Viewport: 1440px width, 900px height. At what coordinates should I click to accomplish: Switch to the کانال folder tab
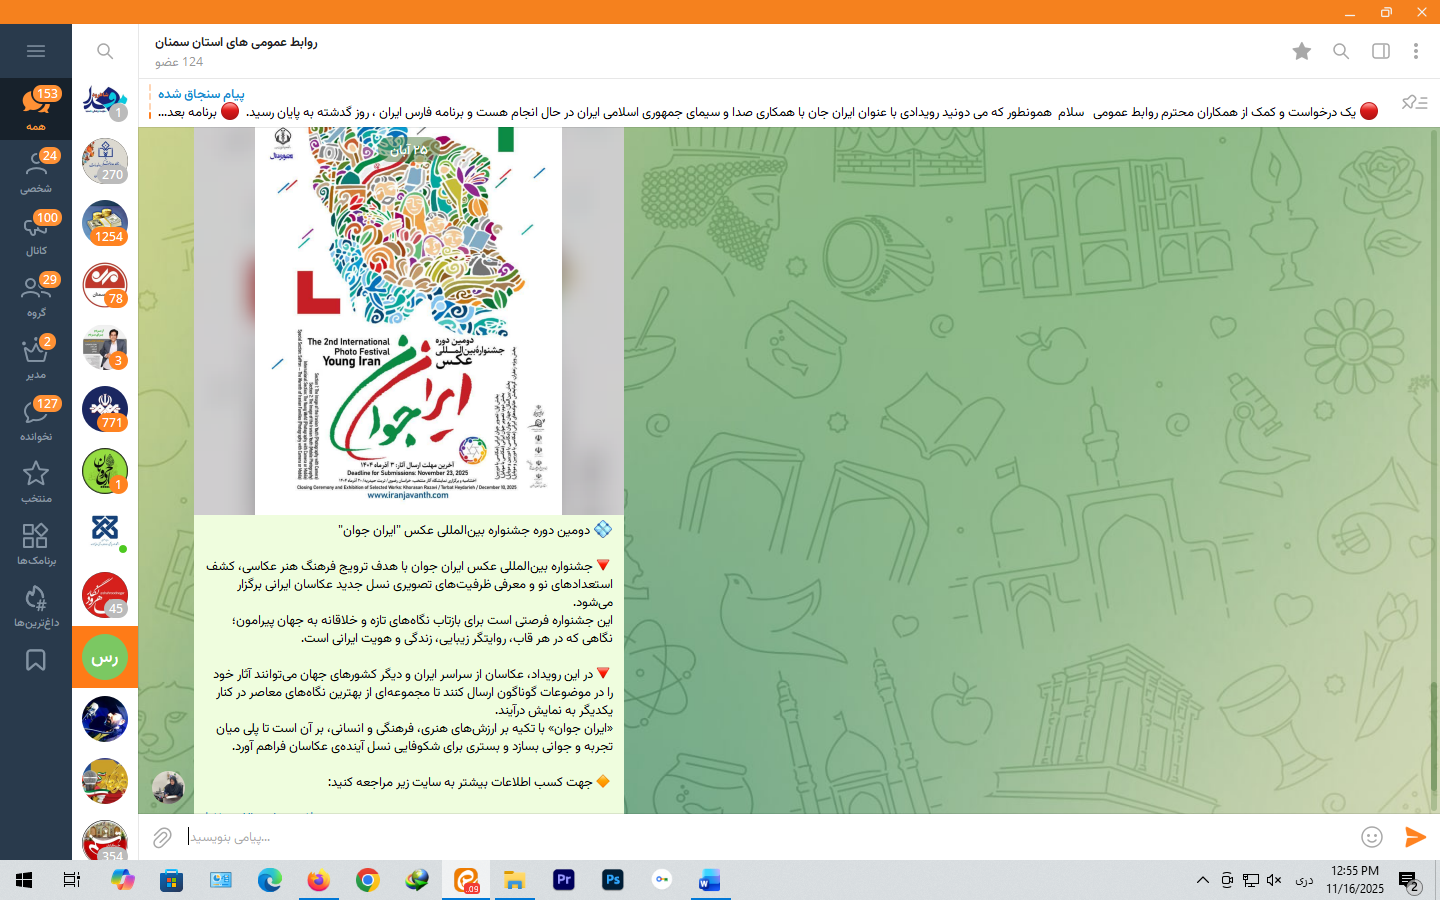point(36,233)
